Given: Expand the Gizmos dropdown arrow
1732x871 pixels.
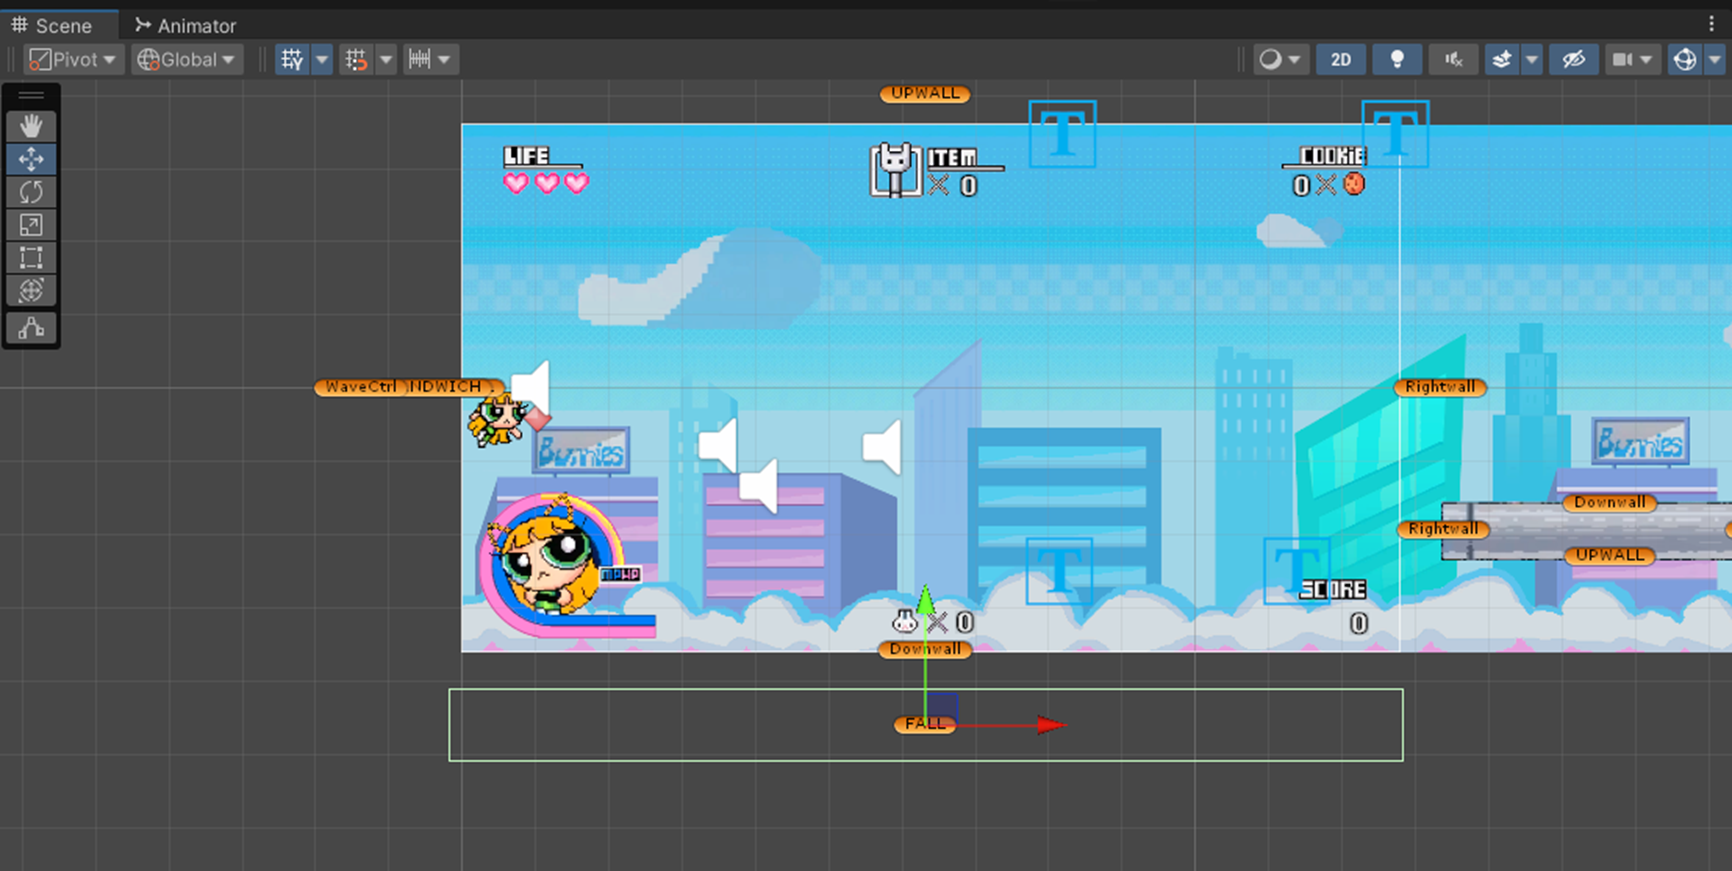Looking at the screenshot, I should point(1714,60).
